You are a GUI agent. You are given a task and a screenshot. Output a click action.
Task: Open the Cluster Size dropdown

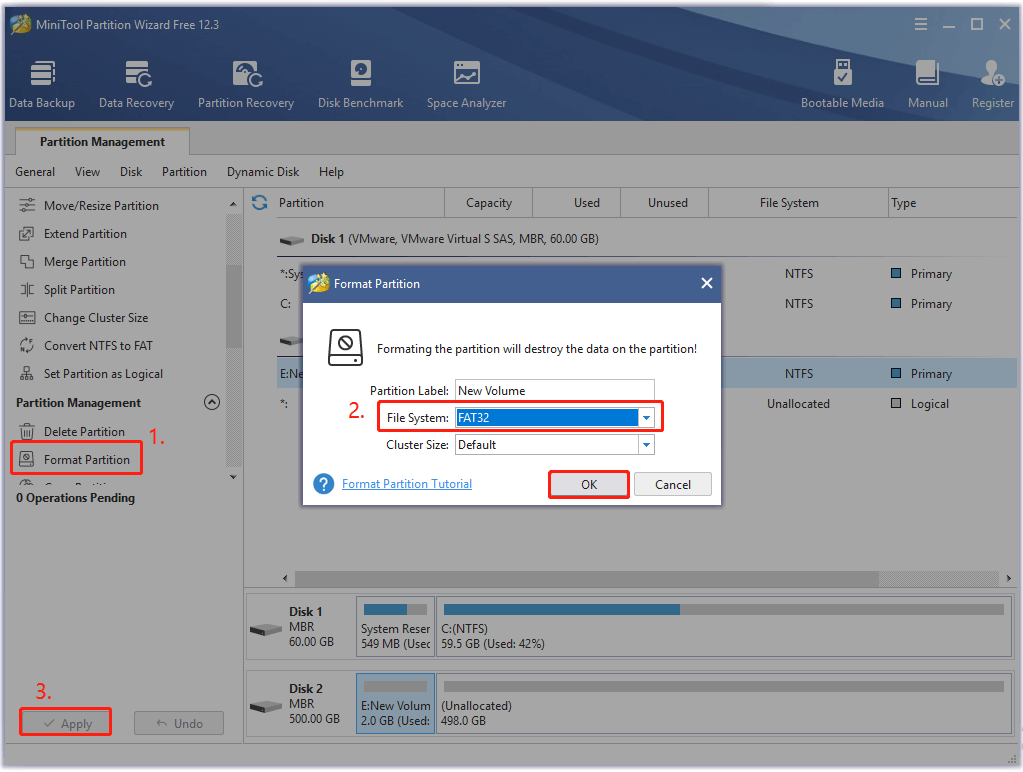click(646, 444)
